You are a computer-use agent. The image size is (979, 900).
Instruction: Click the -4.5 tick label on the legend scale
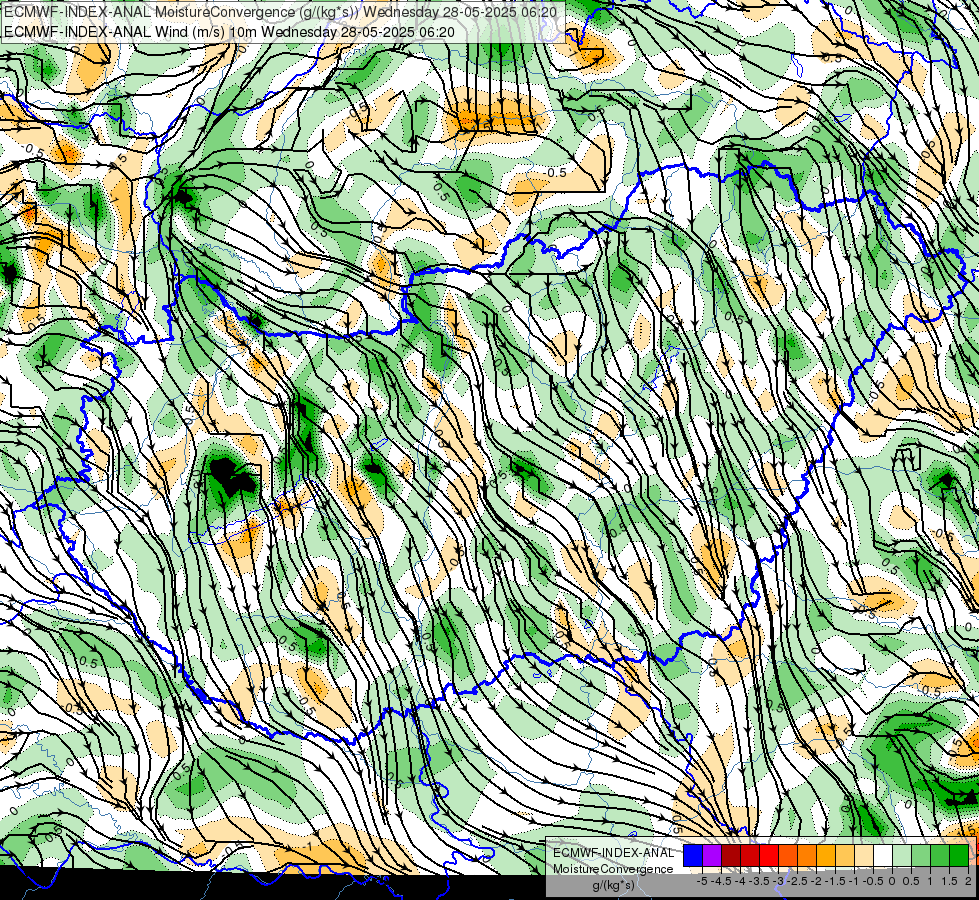(721, 881)
